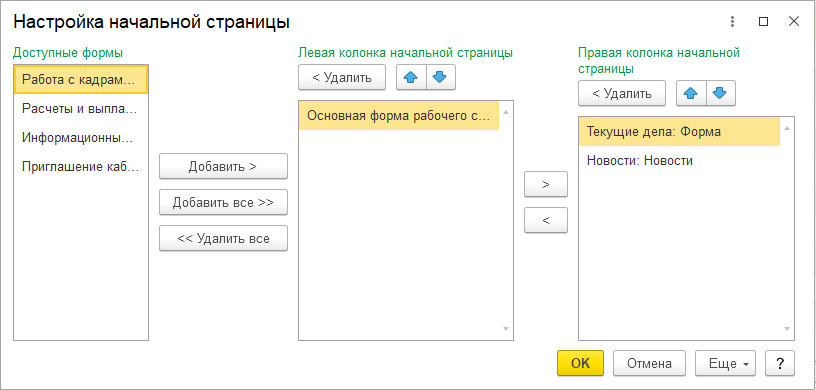The height and width of the screenshot is (390, 816).
Task: Click << Удалить все button
Action: pyautogui.click(x=223, y=238)
